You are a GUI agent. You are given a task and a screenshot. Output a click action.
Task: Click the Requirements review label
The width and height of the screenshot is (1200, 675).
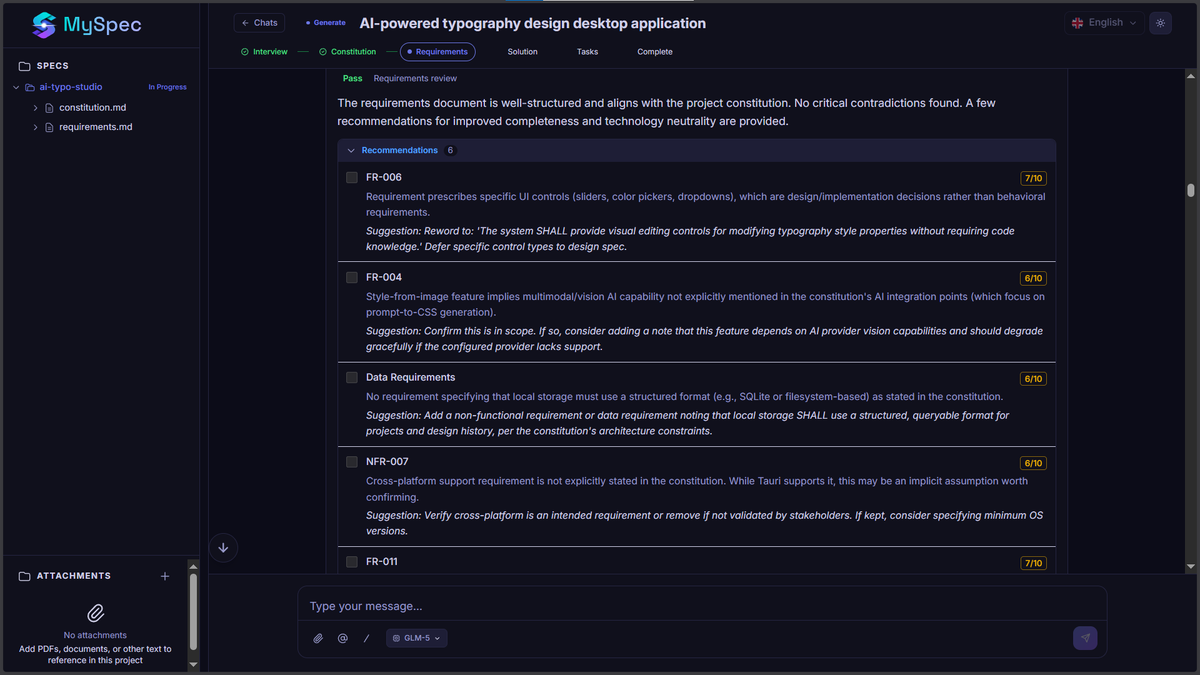pyautogui.click(x=415, y=78)
